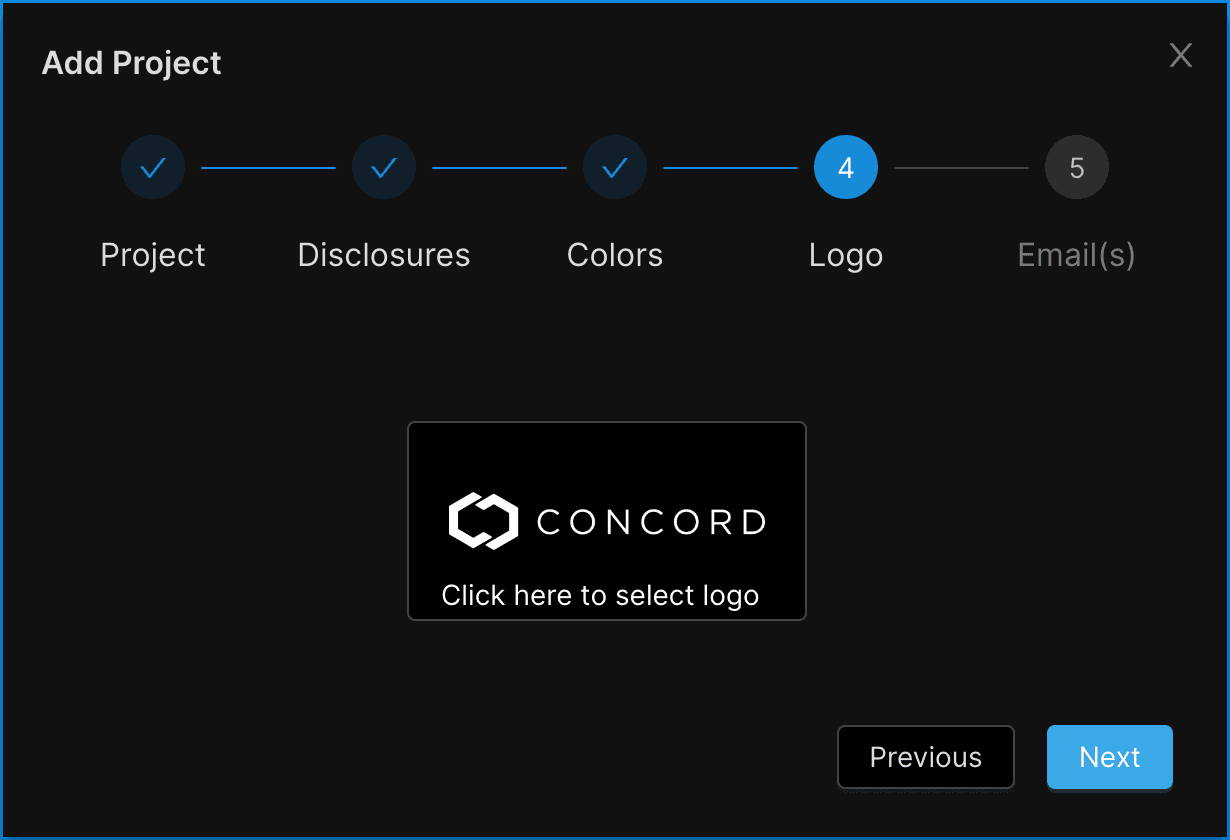1230x840 pixels.
Task: Switch to the Colors step label
Action: [615, 255]
